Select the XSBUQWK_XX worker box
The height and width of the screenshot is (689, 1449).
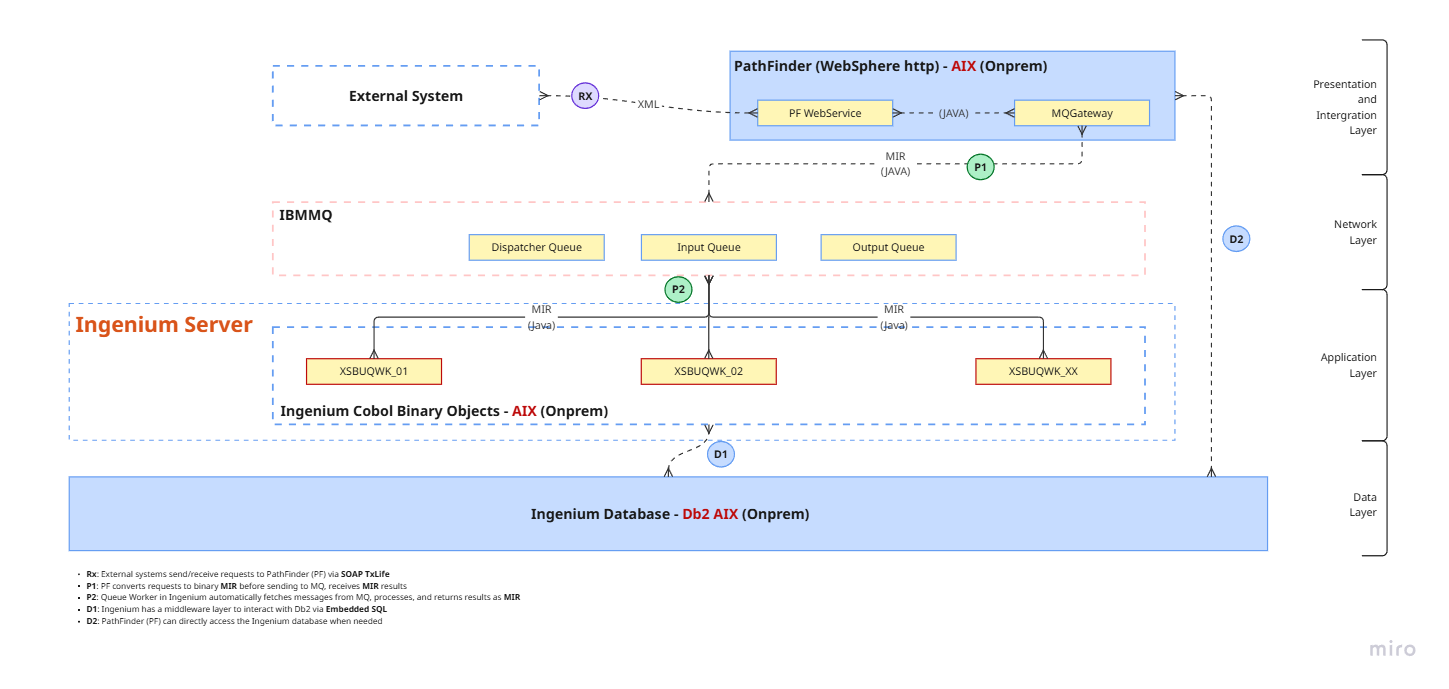(1043, 371)
